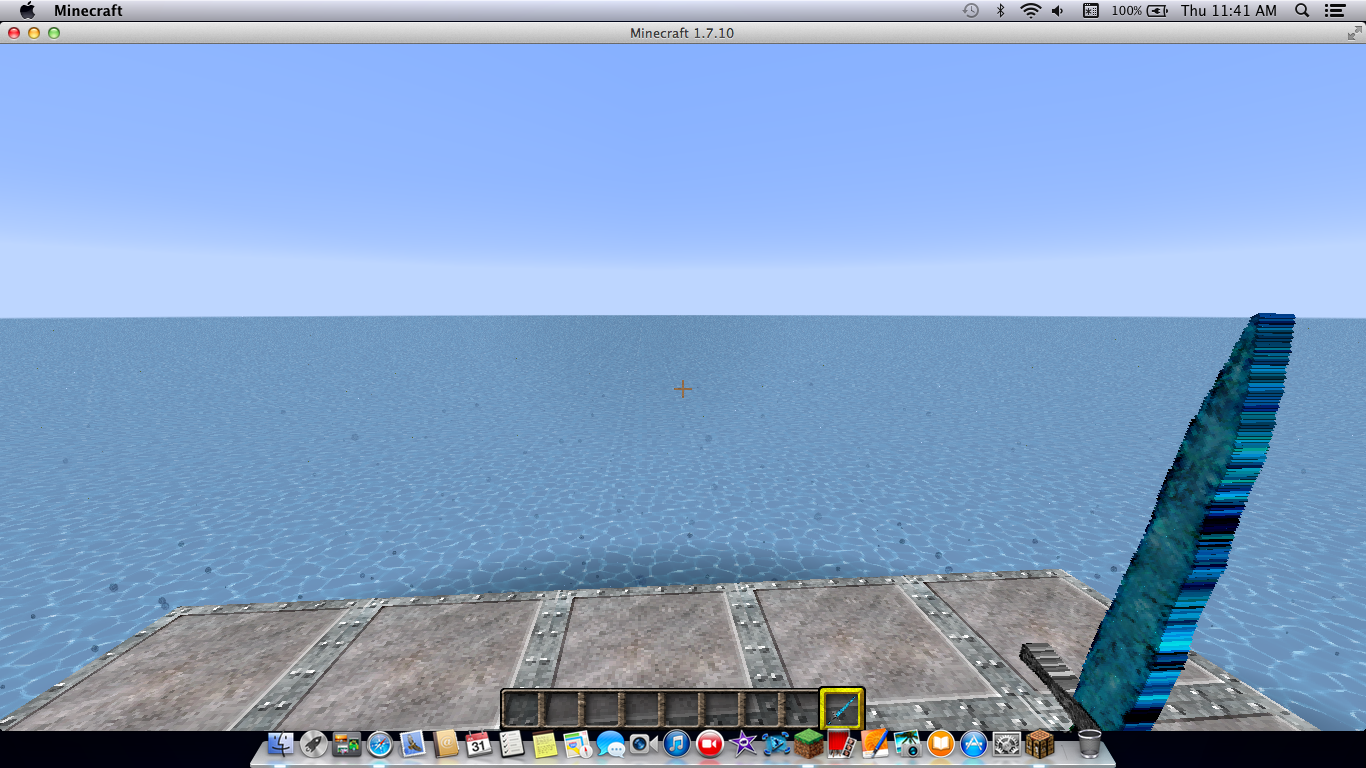This screenshot has height=768, width=1366.
Task: Open Photo Booth red curtain icon
Action: [x=842, y=744]
